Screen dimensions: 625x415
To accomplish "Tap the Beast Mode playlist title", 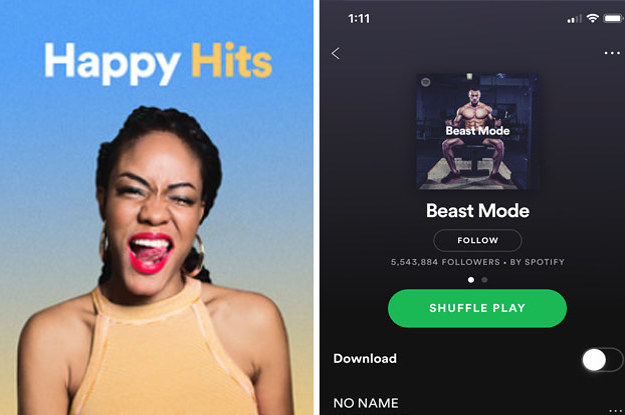I will point(478,210).
